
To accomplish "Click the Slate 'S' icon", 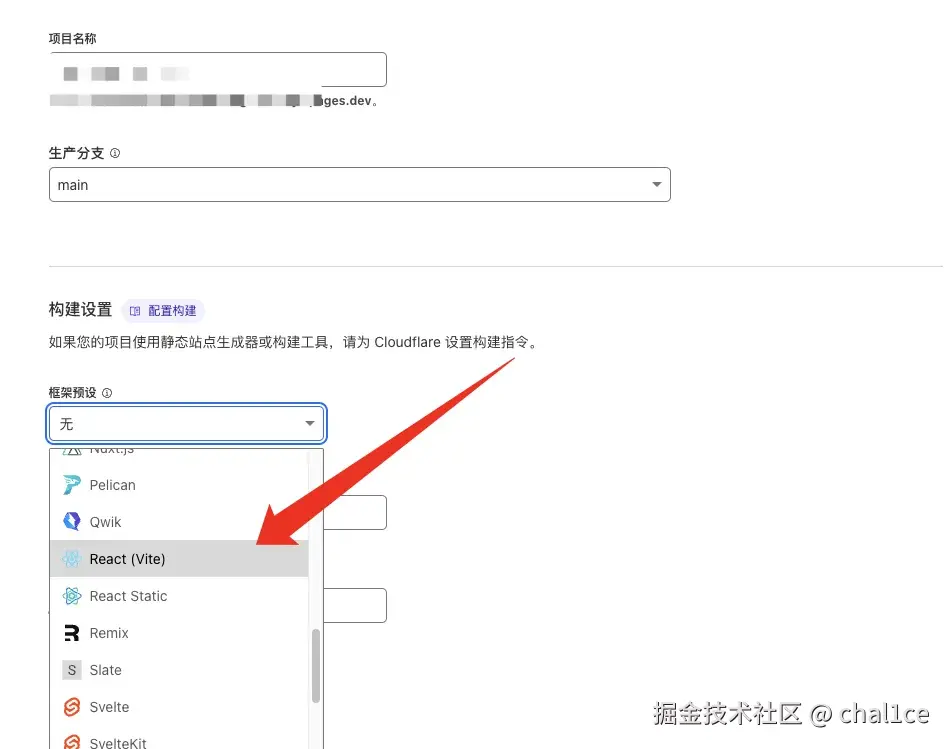I will point(71,670).
